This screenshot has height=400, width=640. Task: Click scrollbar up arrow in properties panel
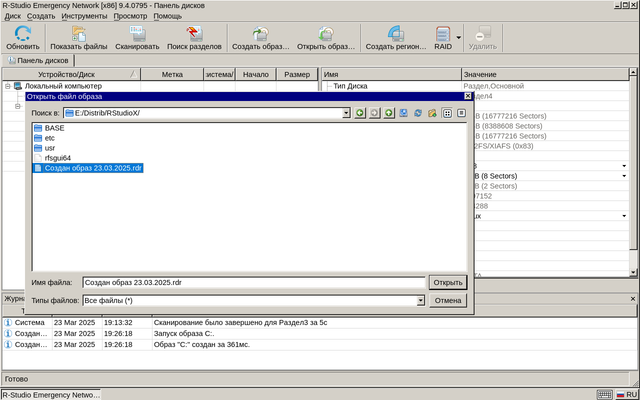click(x=633, y=72)
